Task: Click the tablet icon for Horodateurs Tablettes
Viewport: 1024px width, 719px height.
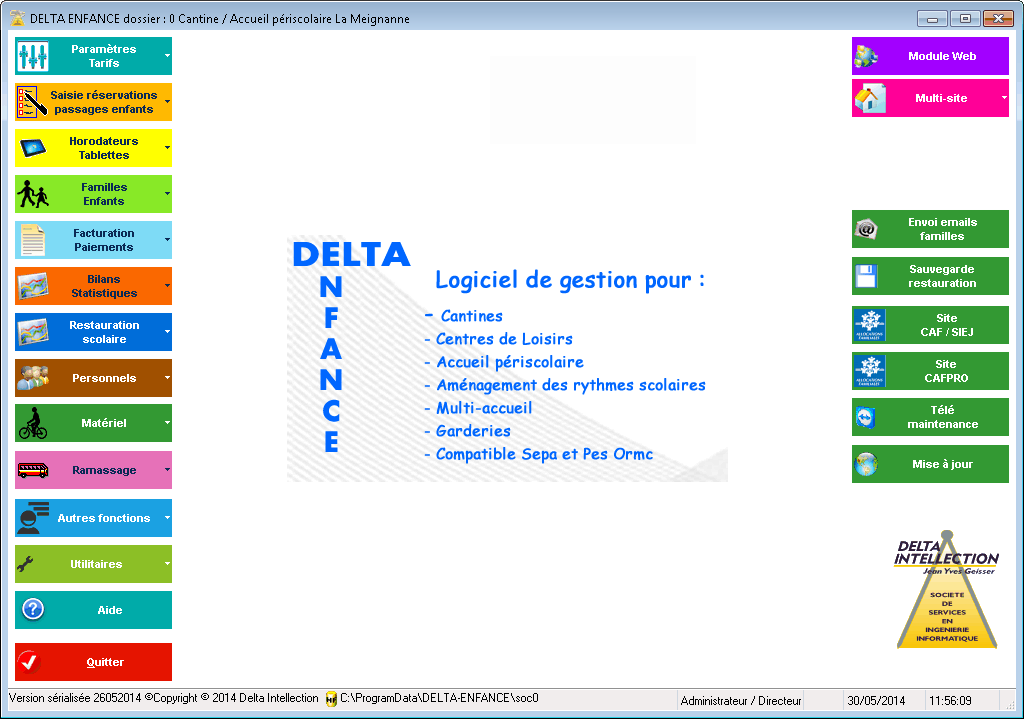Action: tap(33, 148)
